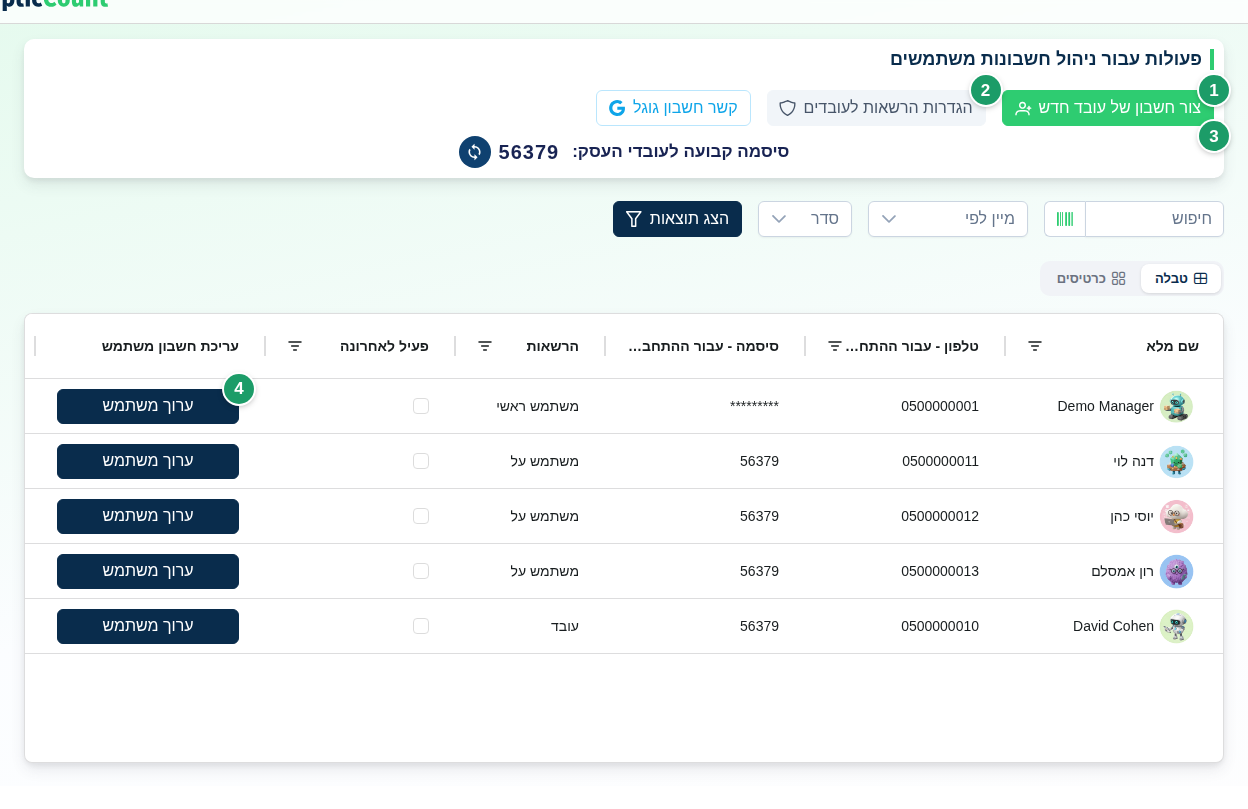Screen dimensions: 1248x809
Task: Click the masked password in Demo Manager row
Action: [754, 405]
